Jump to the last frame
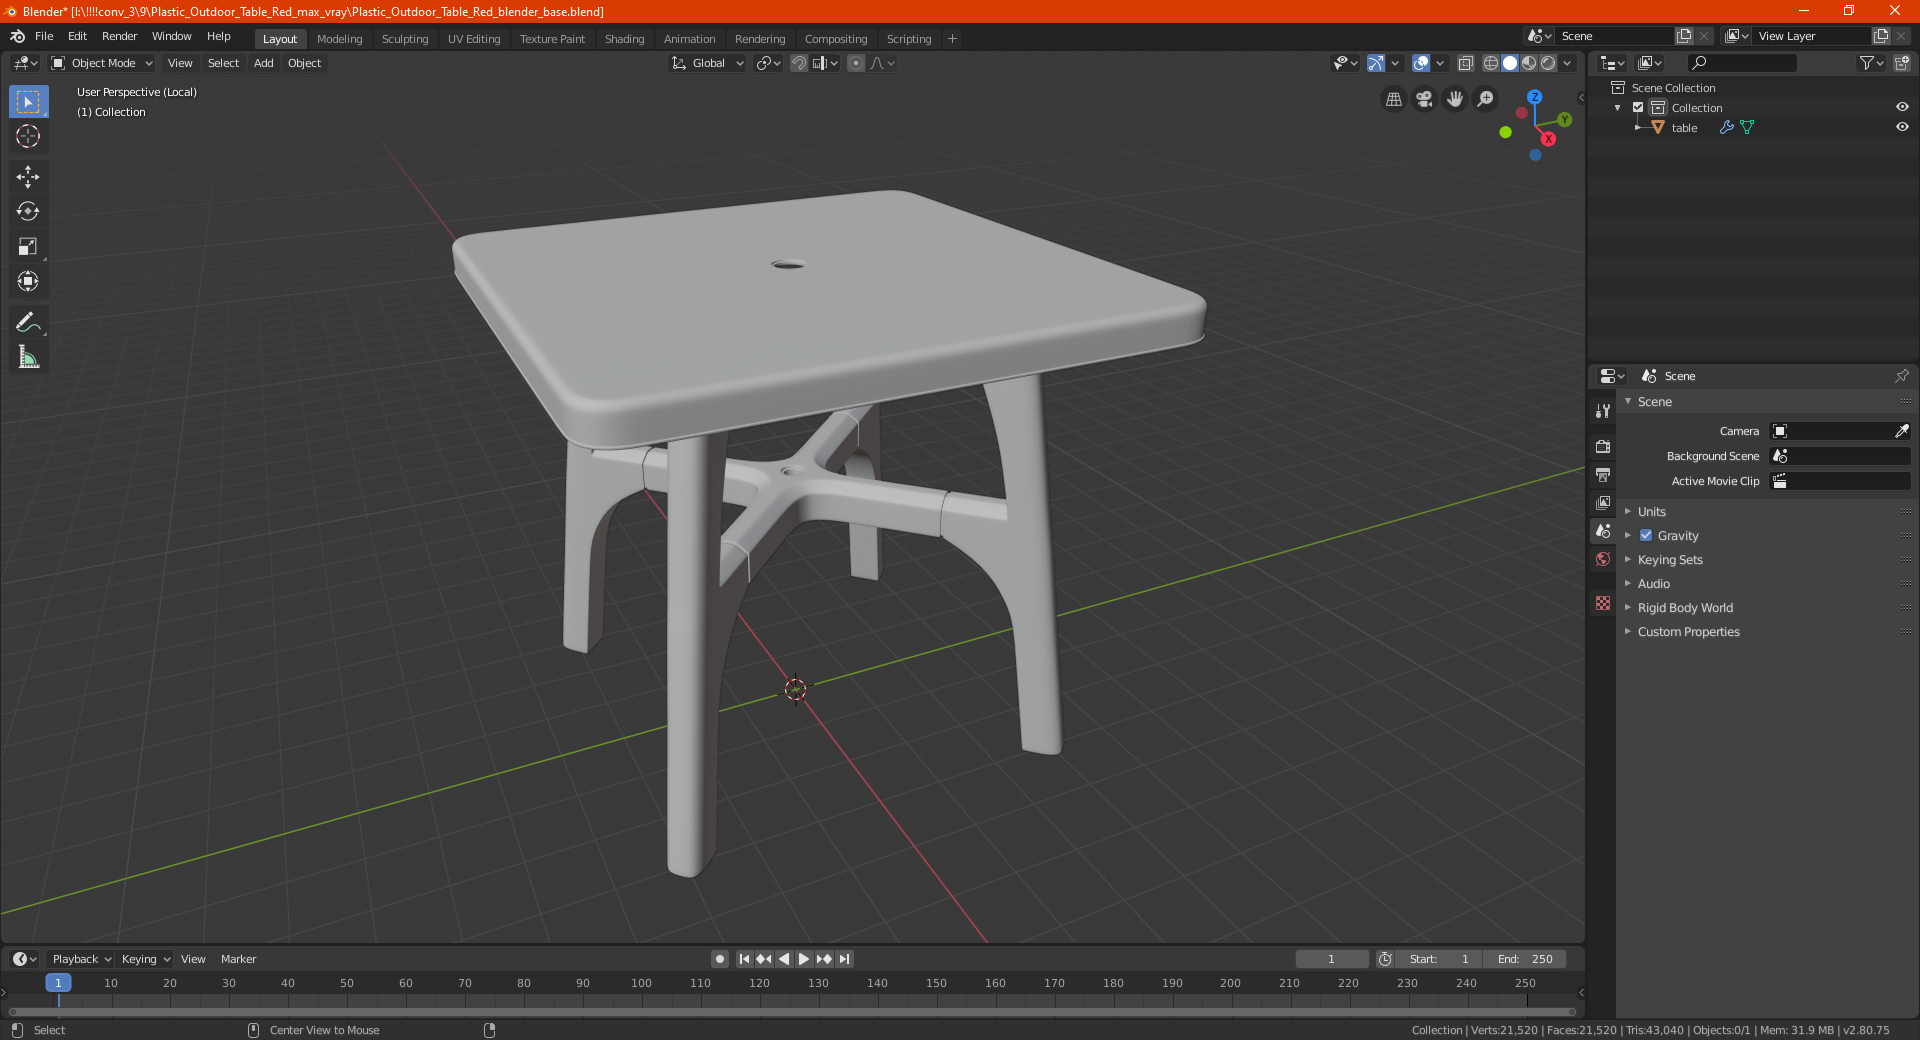1920x1040 pixels. point(844,959)
